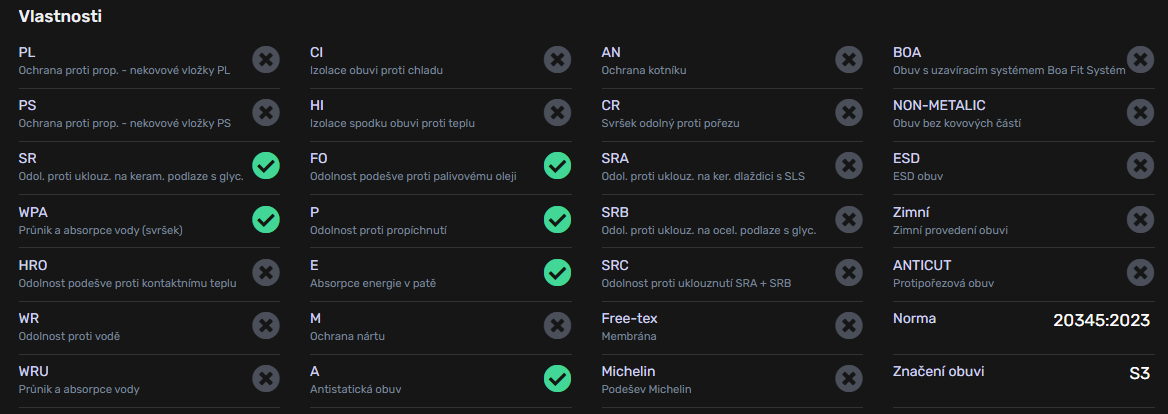Click the green check for E property
This screenshot has height=414, width=1168.
pyautogui.click(x=557, y=273)
